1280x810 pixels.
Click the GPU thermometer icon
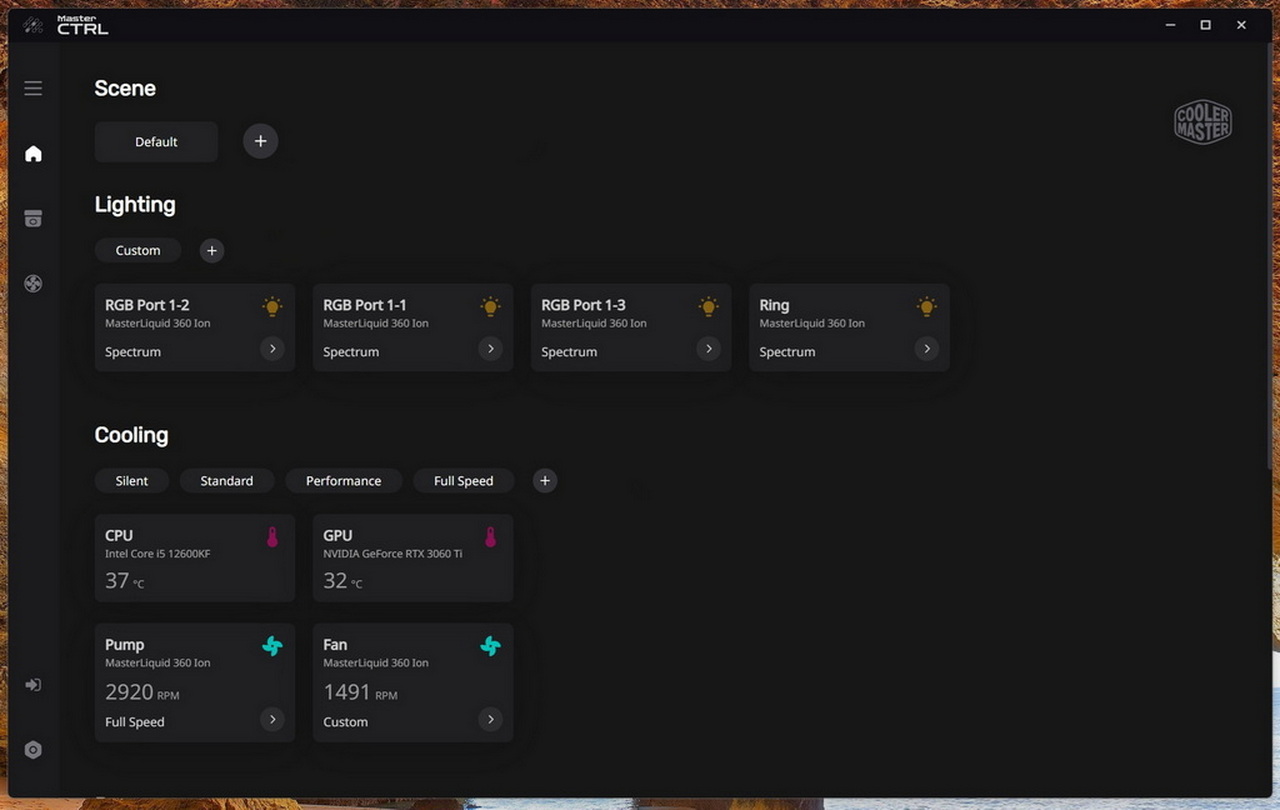click(490, 538)
